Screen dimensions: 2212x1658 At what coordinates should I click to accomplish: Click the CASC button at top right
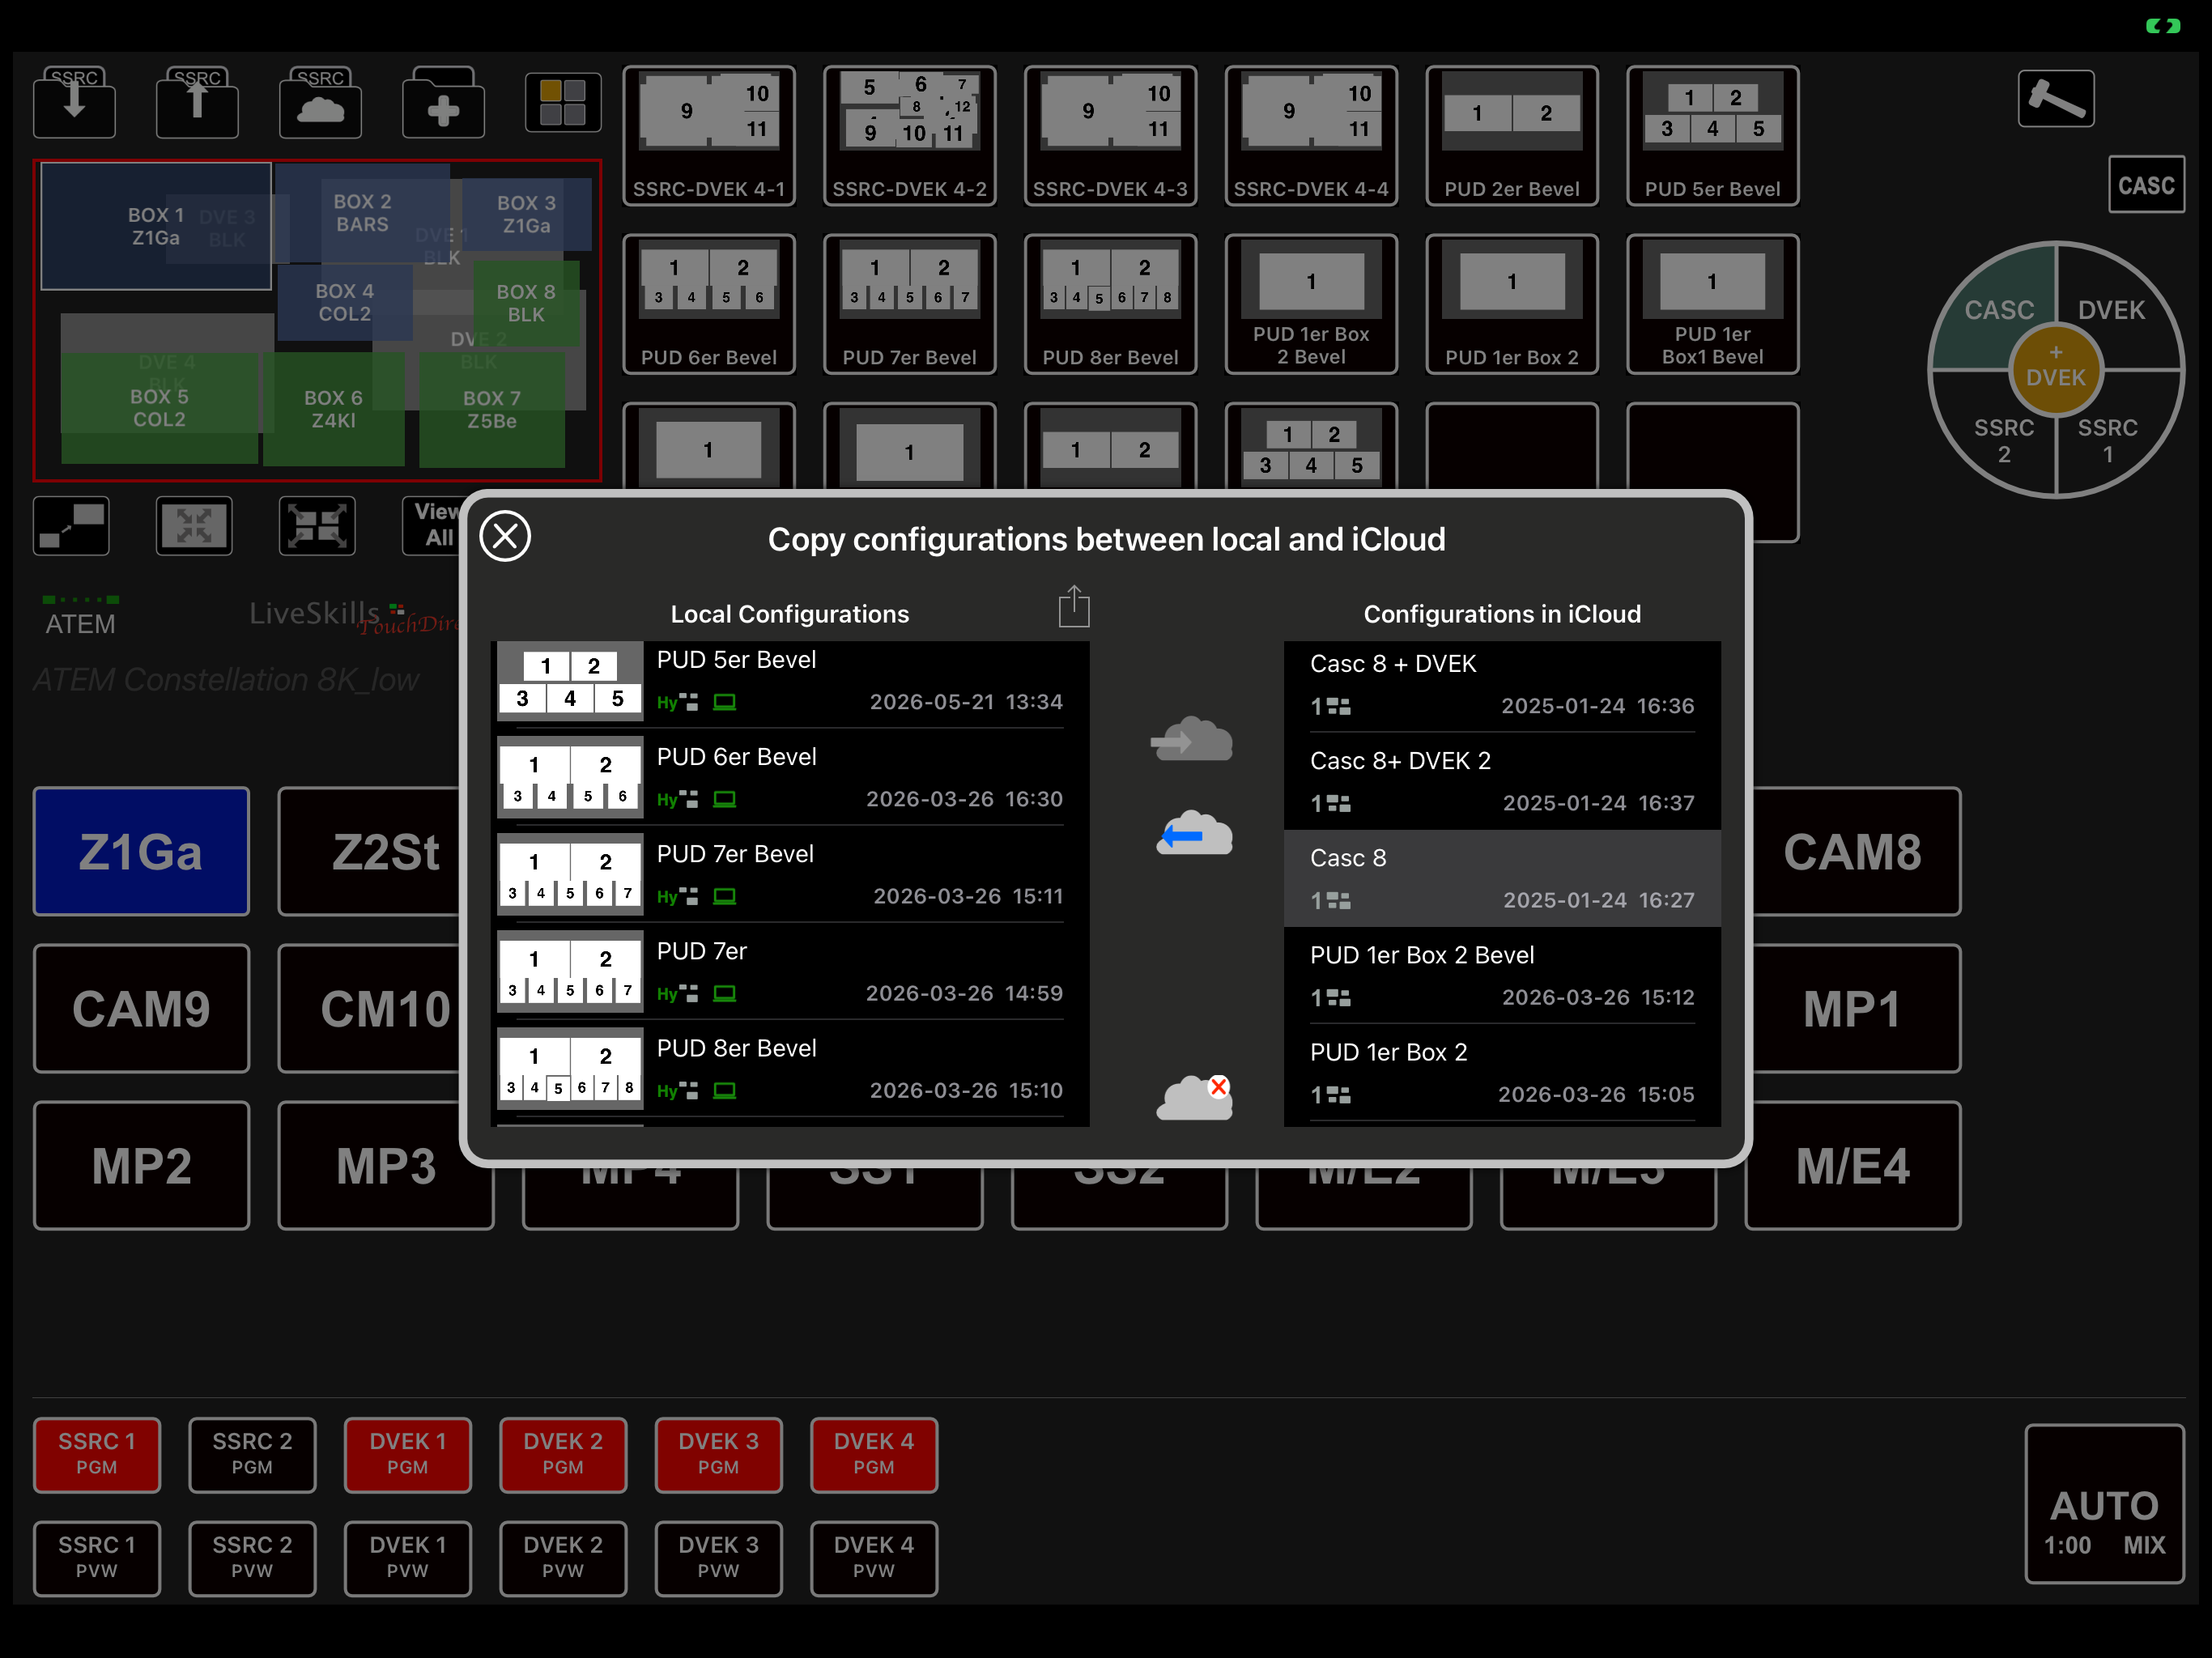pos(2146,185)
